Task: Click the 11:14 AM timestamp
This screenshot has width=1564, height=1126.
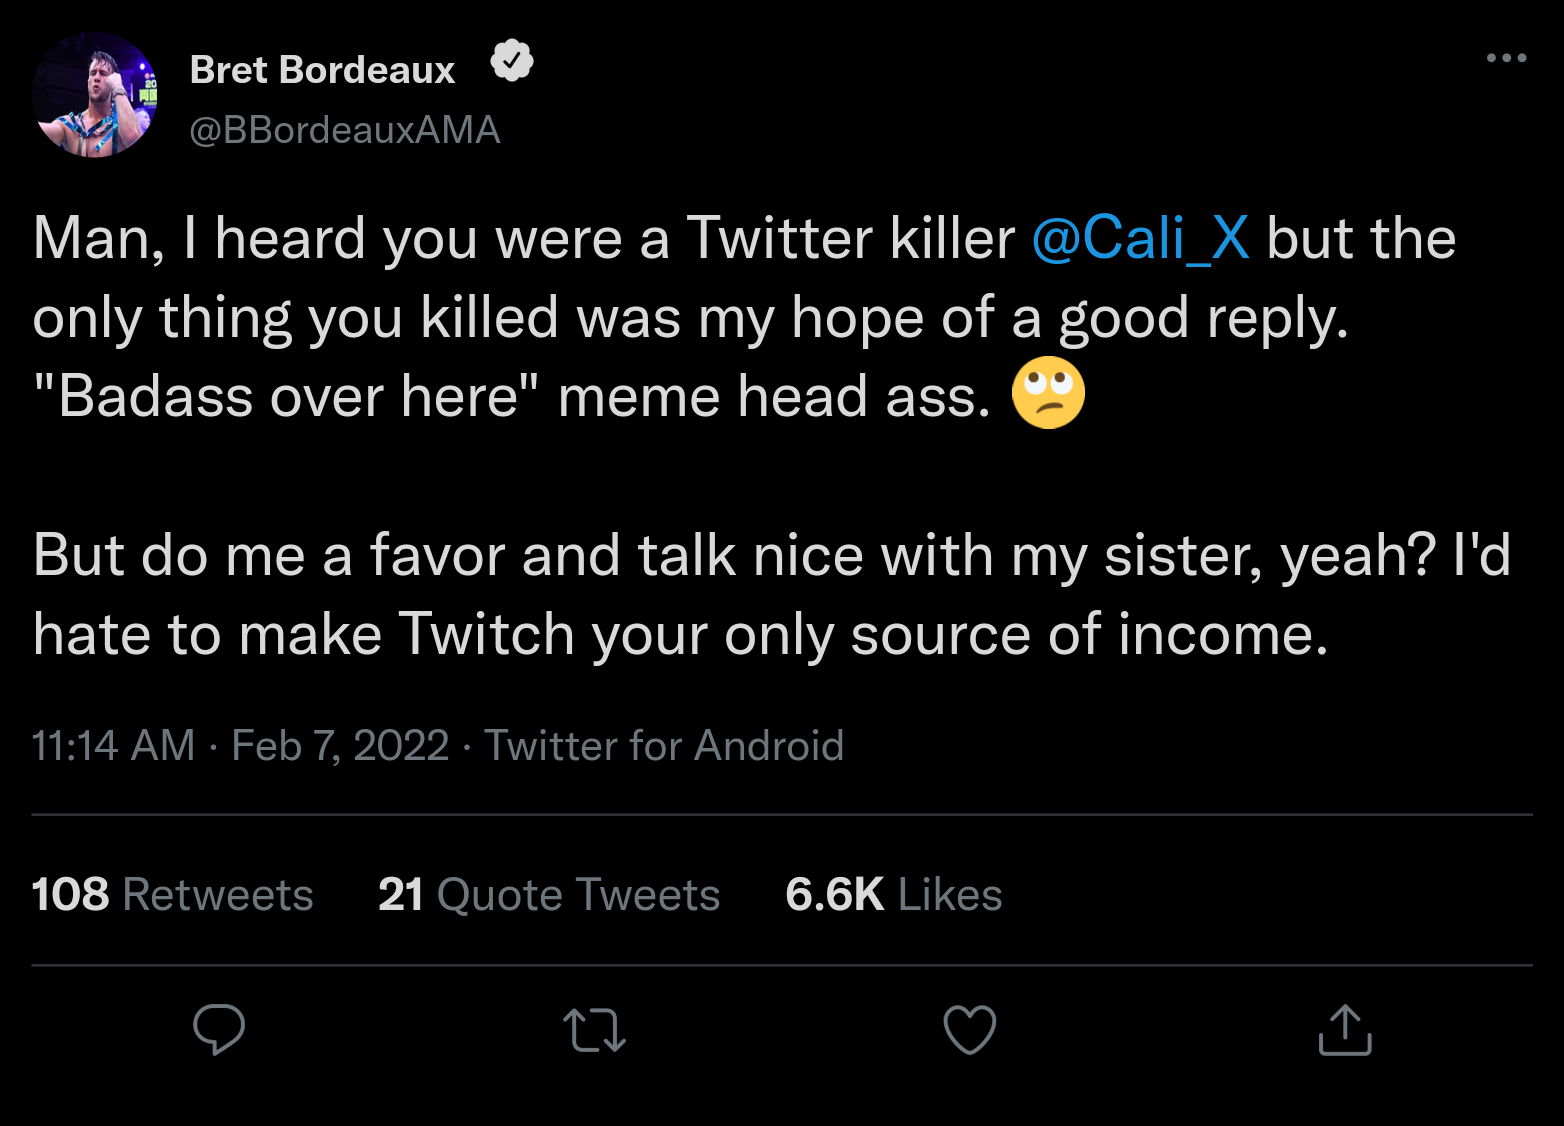Action: point(113,746)
